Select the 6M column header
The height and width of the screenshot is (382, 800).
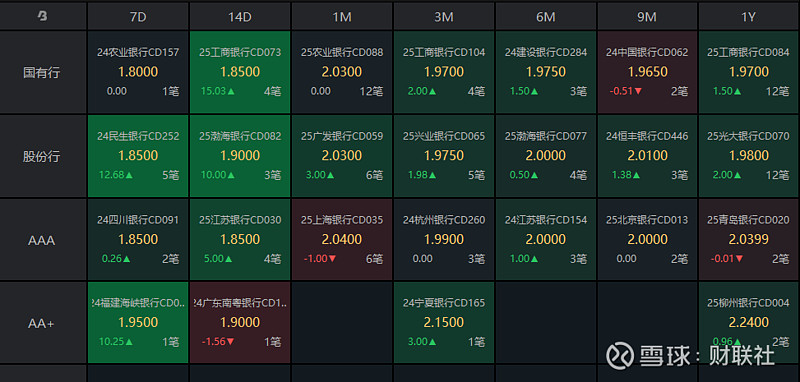tap(546, 16)
